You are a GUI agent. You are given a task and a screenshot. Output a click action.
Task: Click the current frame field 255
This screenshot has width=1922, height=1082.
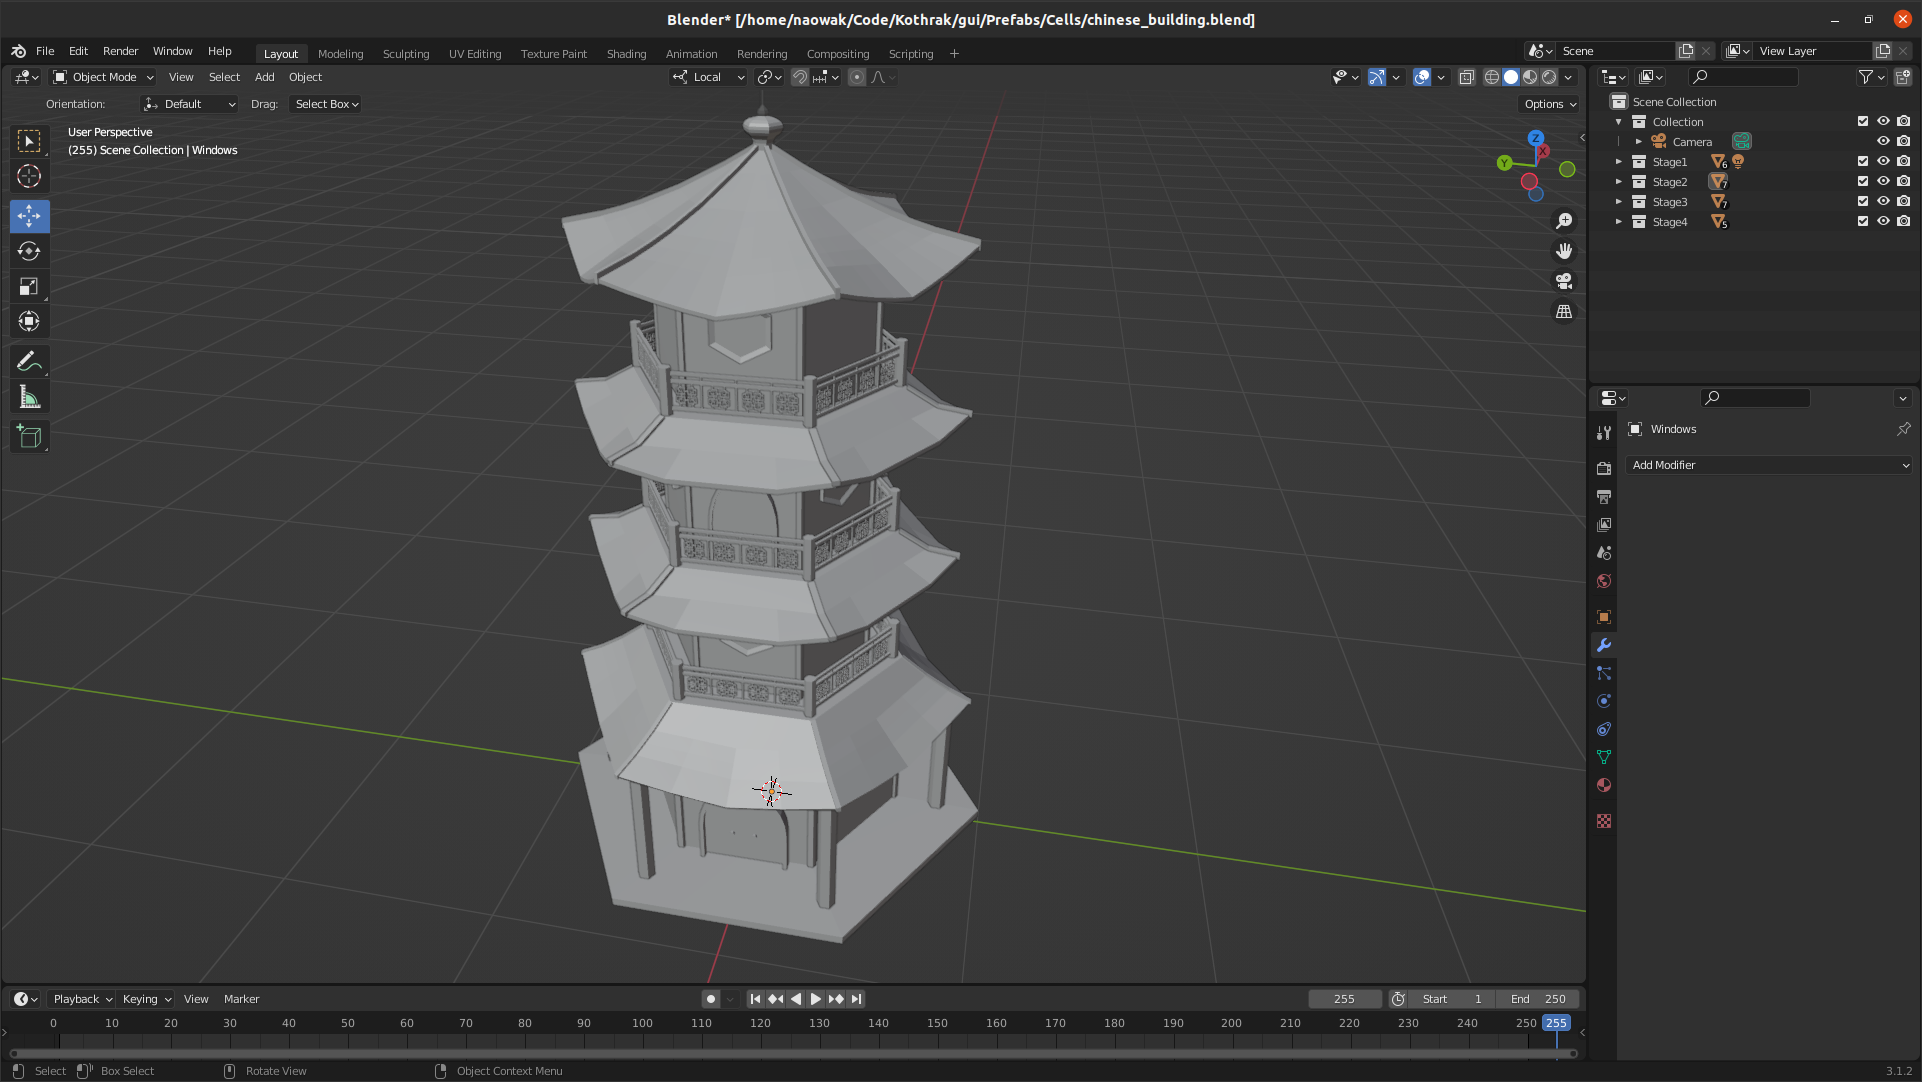[x=1344, y=999]
